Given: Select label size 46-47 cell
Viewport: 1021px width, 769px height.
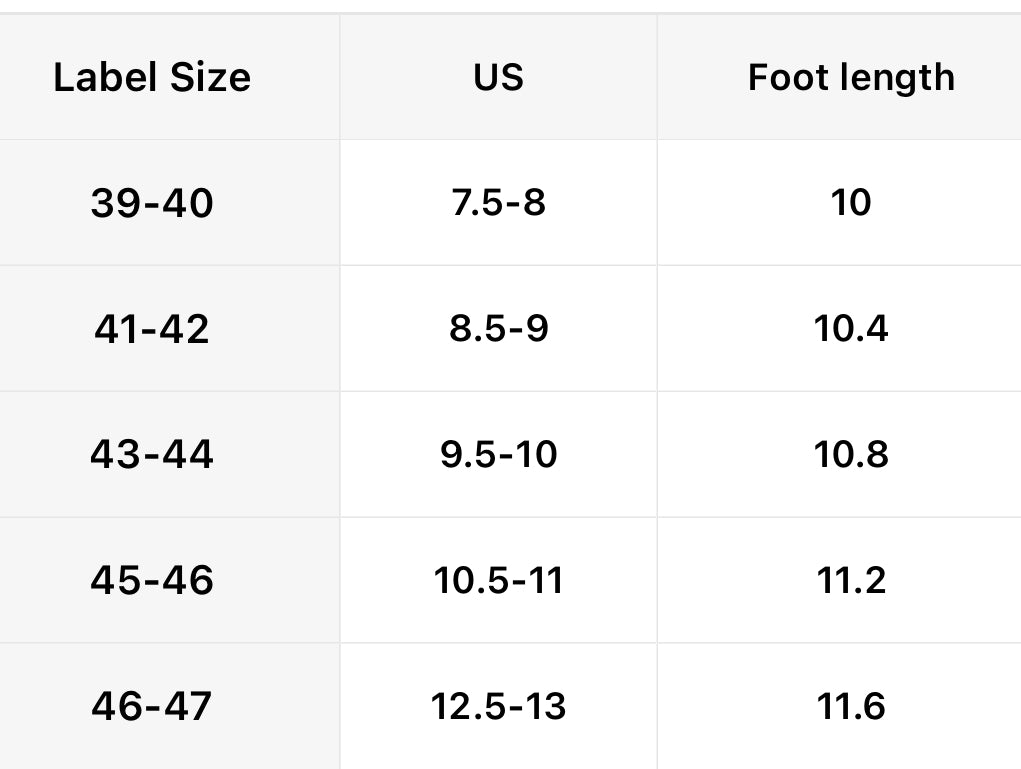Looking at the screenshot, I should [x=152, y=707].
